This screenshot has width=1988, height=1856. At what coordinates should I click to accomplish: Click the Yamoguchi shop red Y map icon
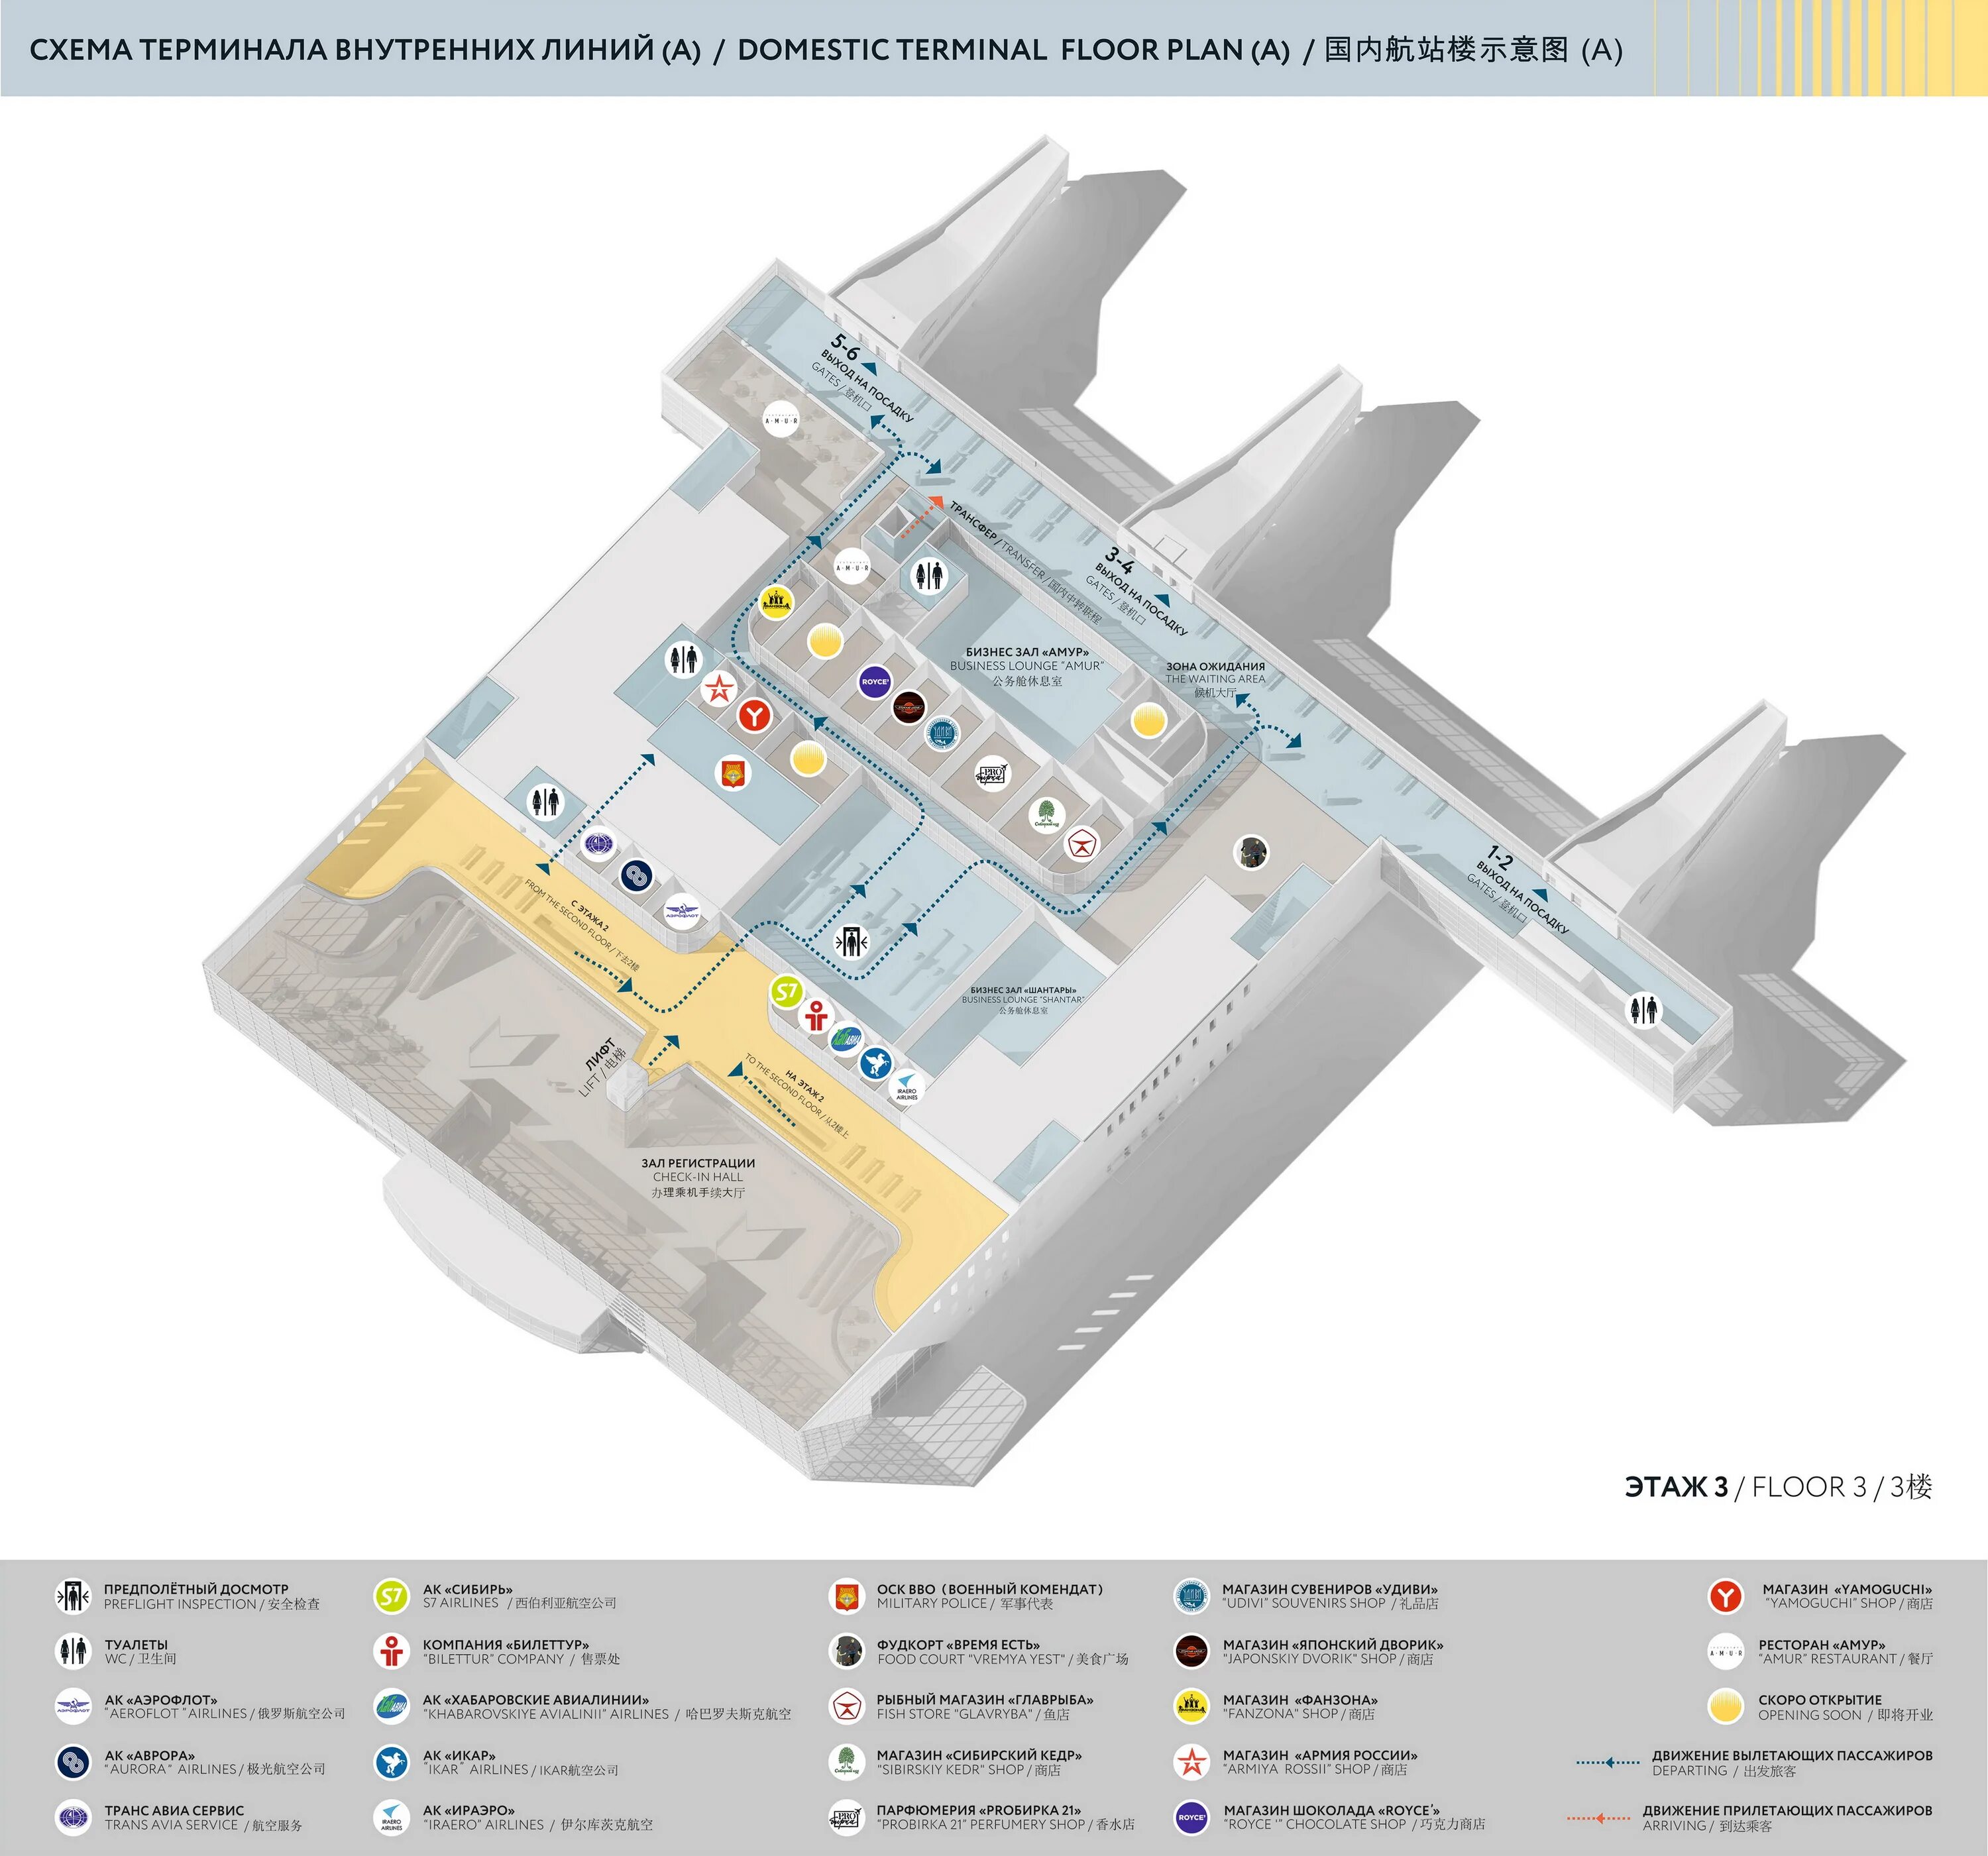pyautogui.click(x=756, y=715)
